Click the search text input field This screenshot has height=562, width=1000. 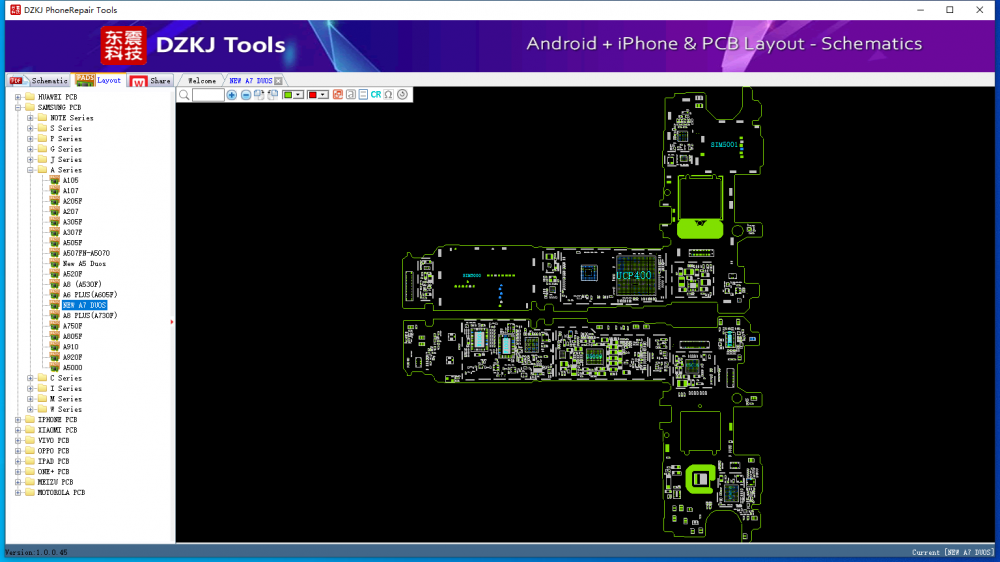(208, 95)
